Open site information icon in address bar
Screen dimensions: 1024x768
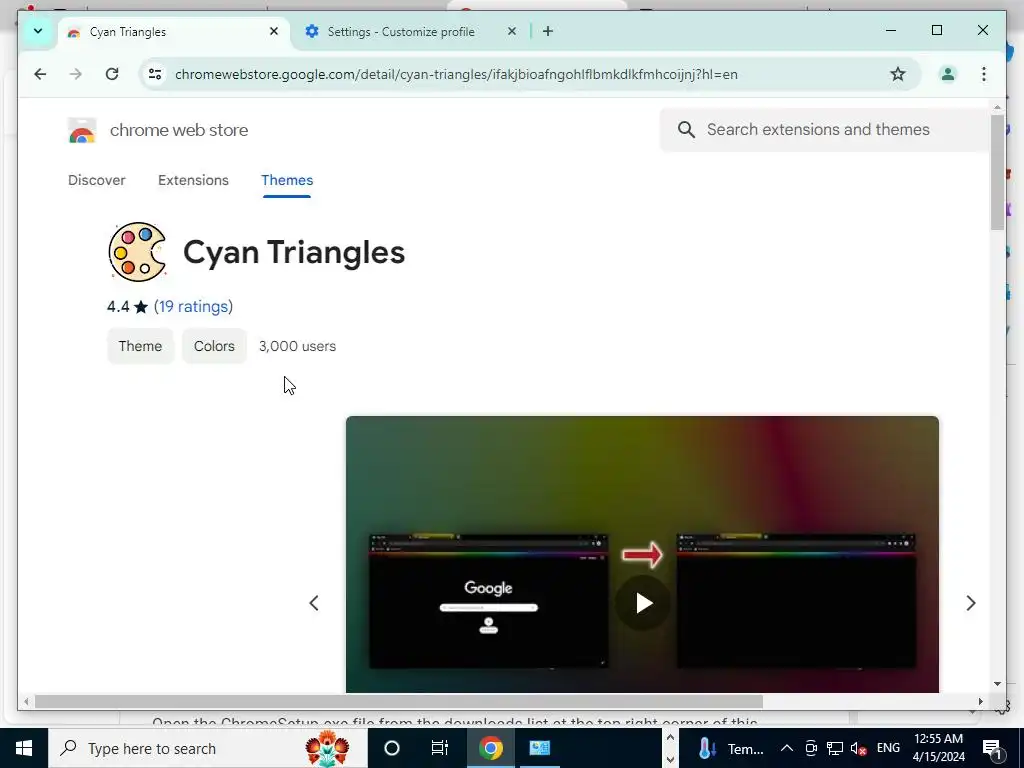coord(155,74)
